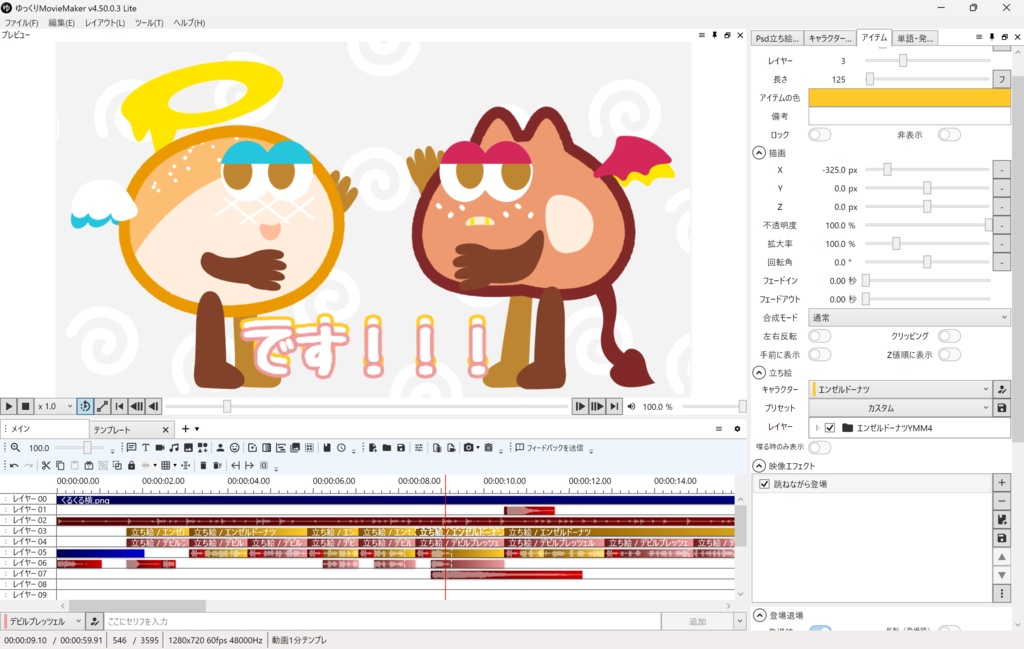The image size is (1024, 649).
Task: Open the キャラクター dropdown showing エンゼルドーナツ
Action: (901, 389)
